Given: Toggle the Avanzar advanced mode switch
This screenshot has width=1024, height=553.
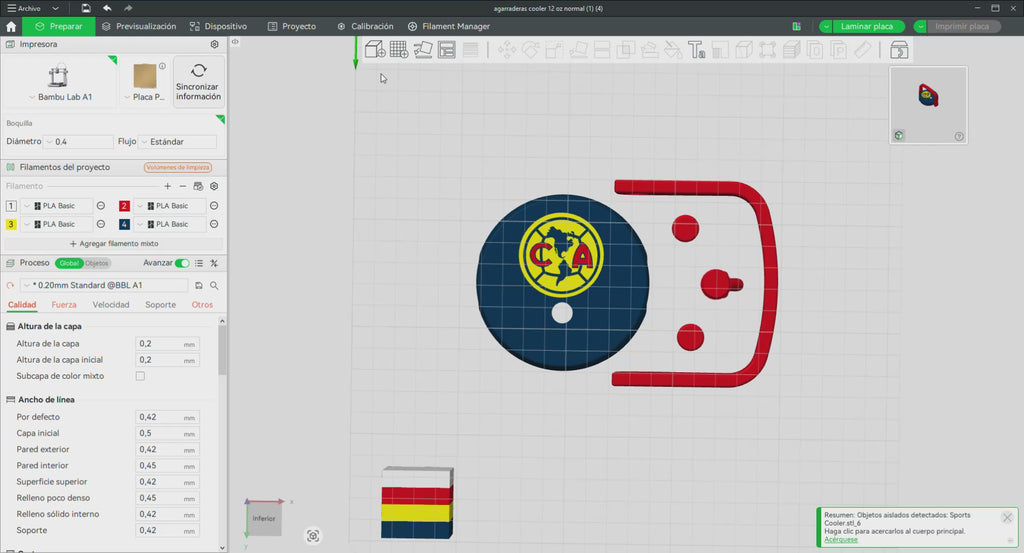Looking at the screenshot, I should pyautogui.click(x=182, y=263).
